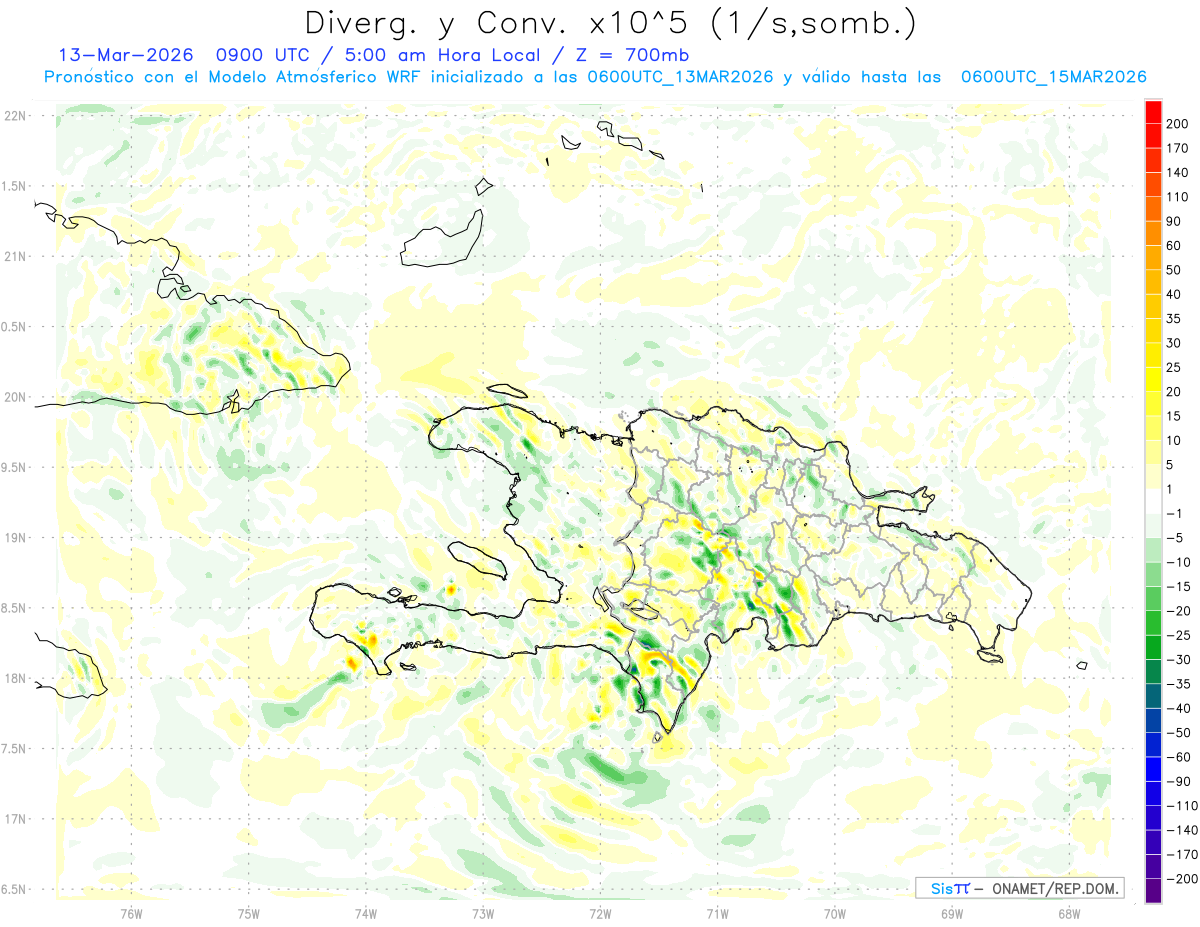1200x927 pixels.
Task: Click the '74W' longitude label
Action: [x=365, y=913]
